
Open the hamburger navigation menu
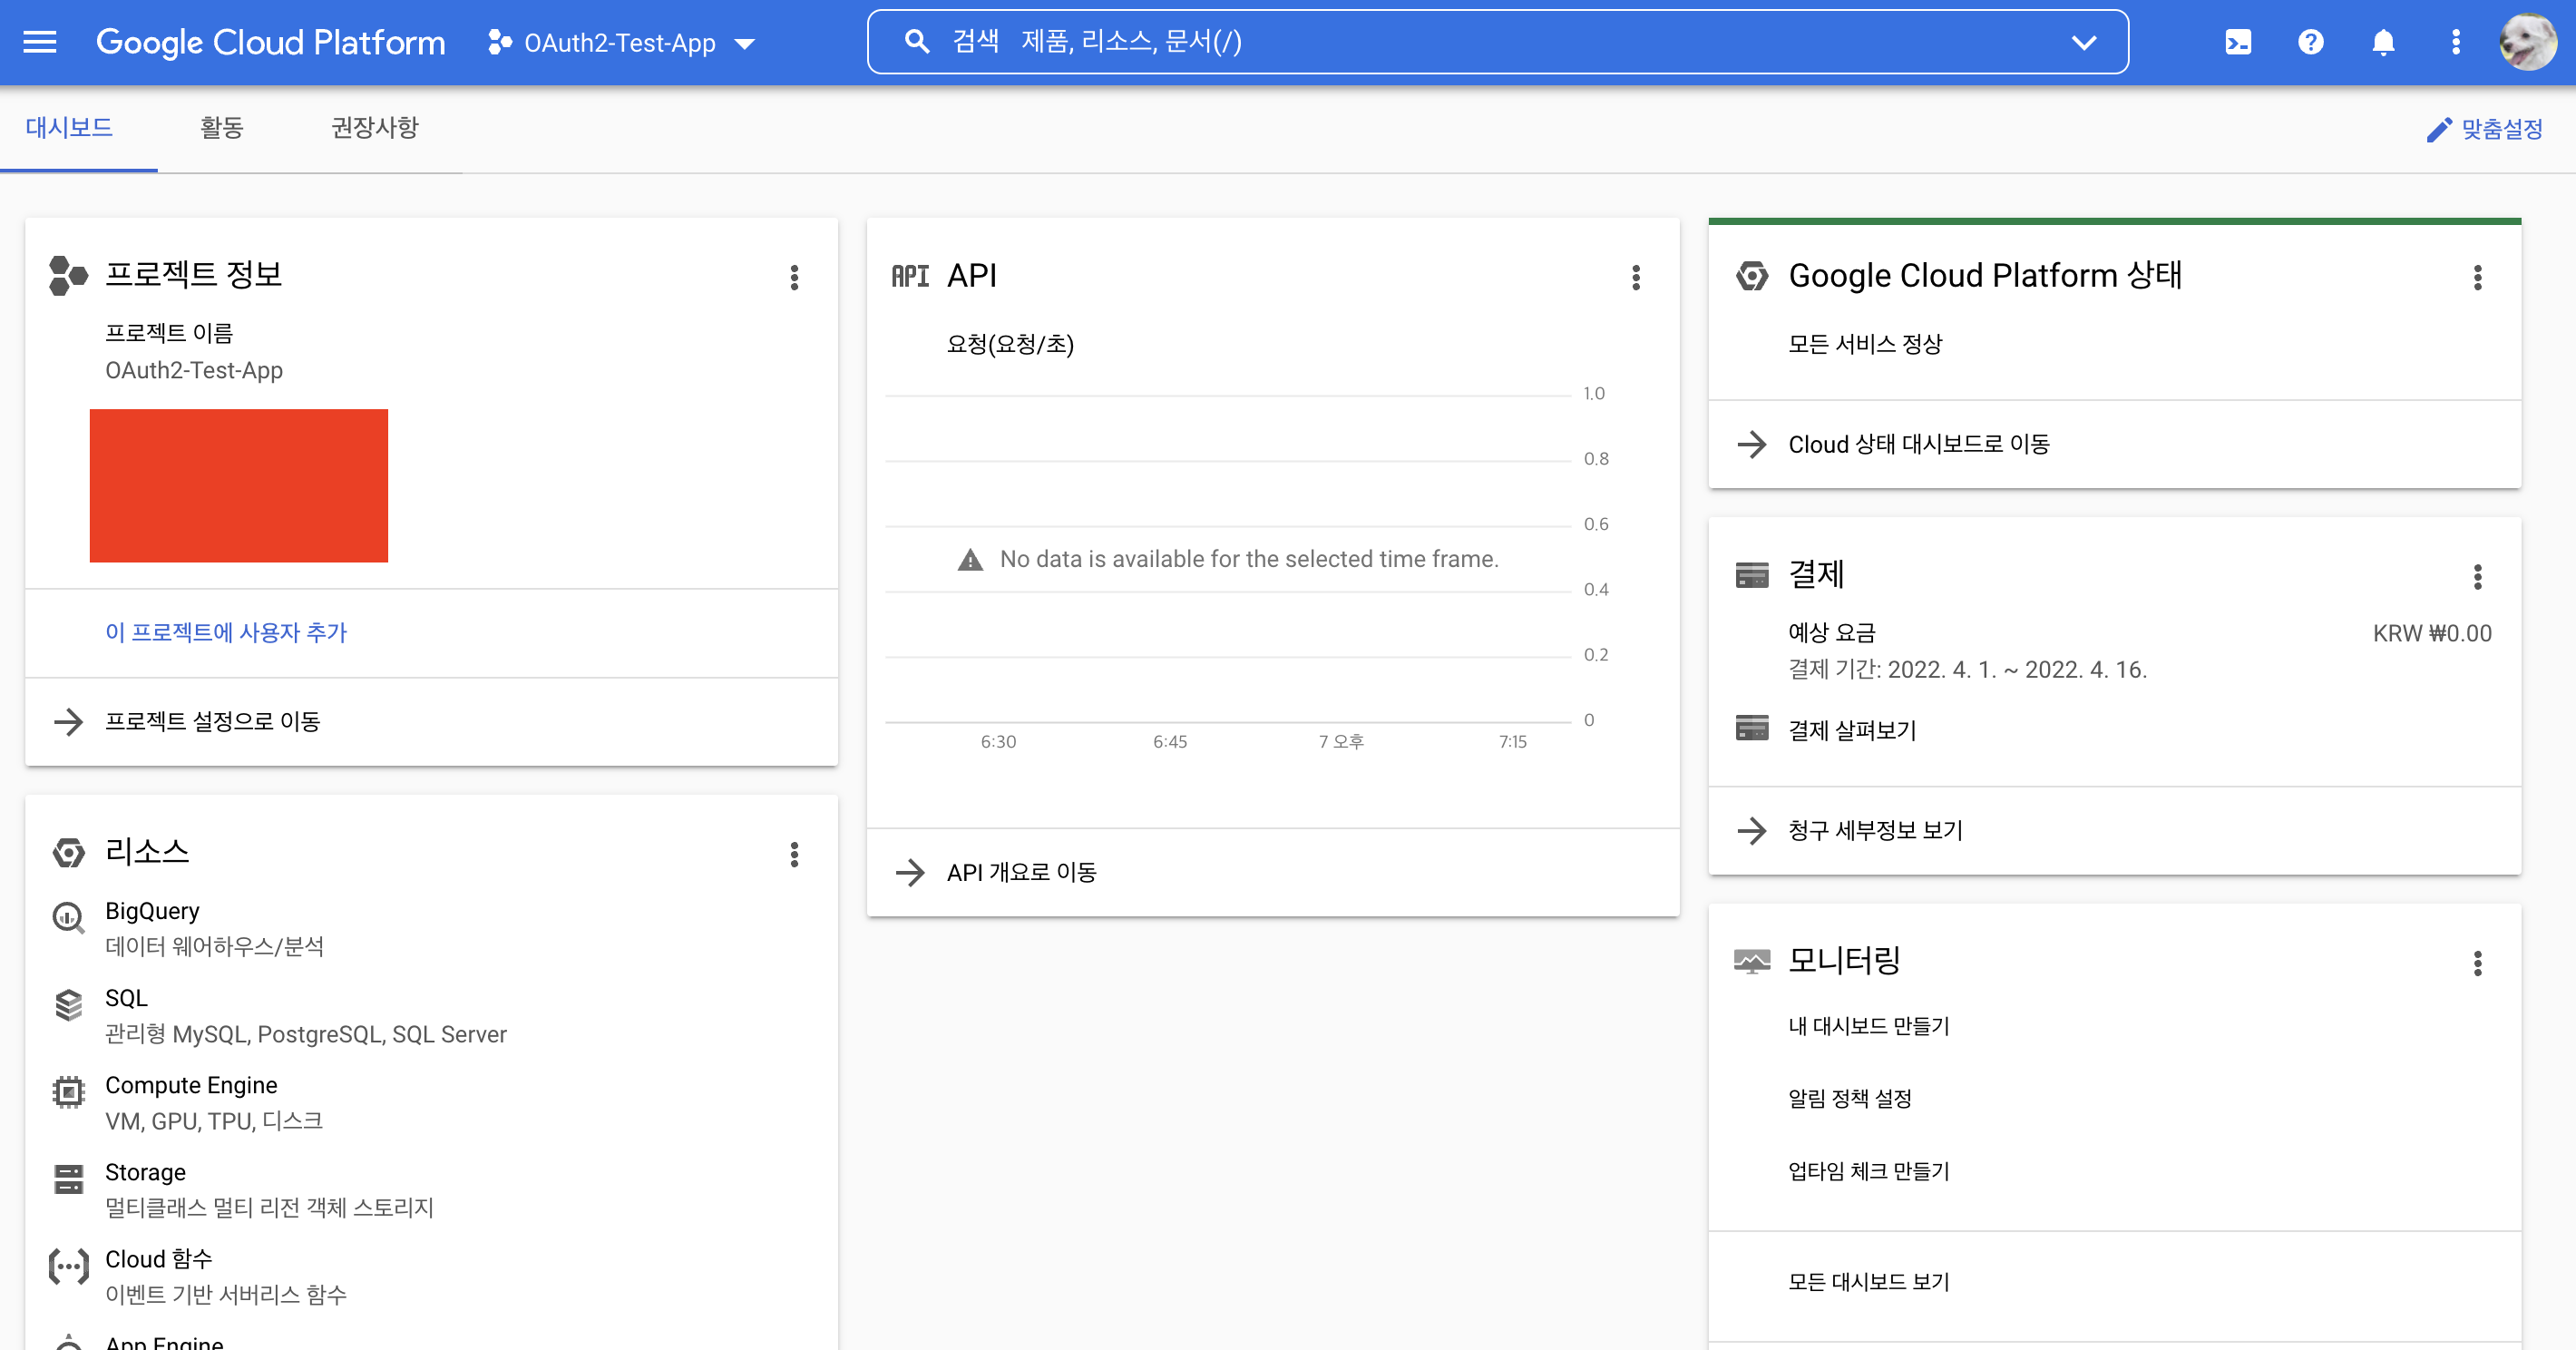pos(40,42)
